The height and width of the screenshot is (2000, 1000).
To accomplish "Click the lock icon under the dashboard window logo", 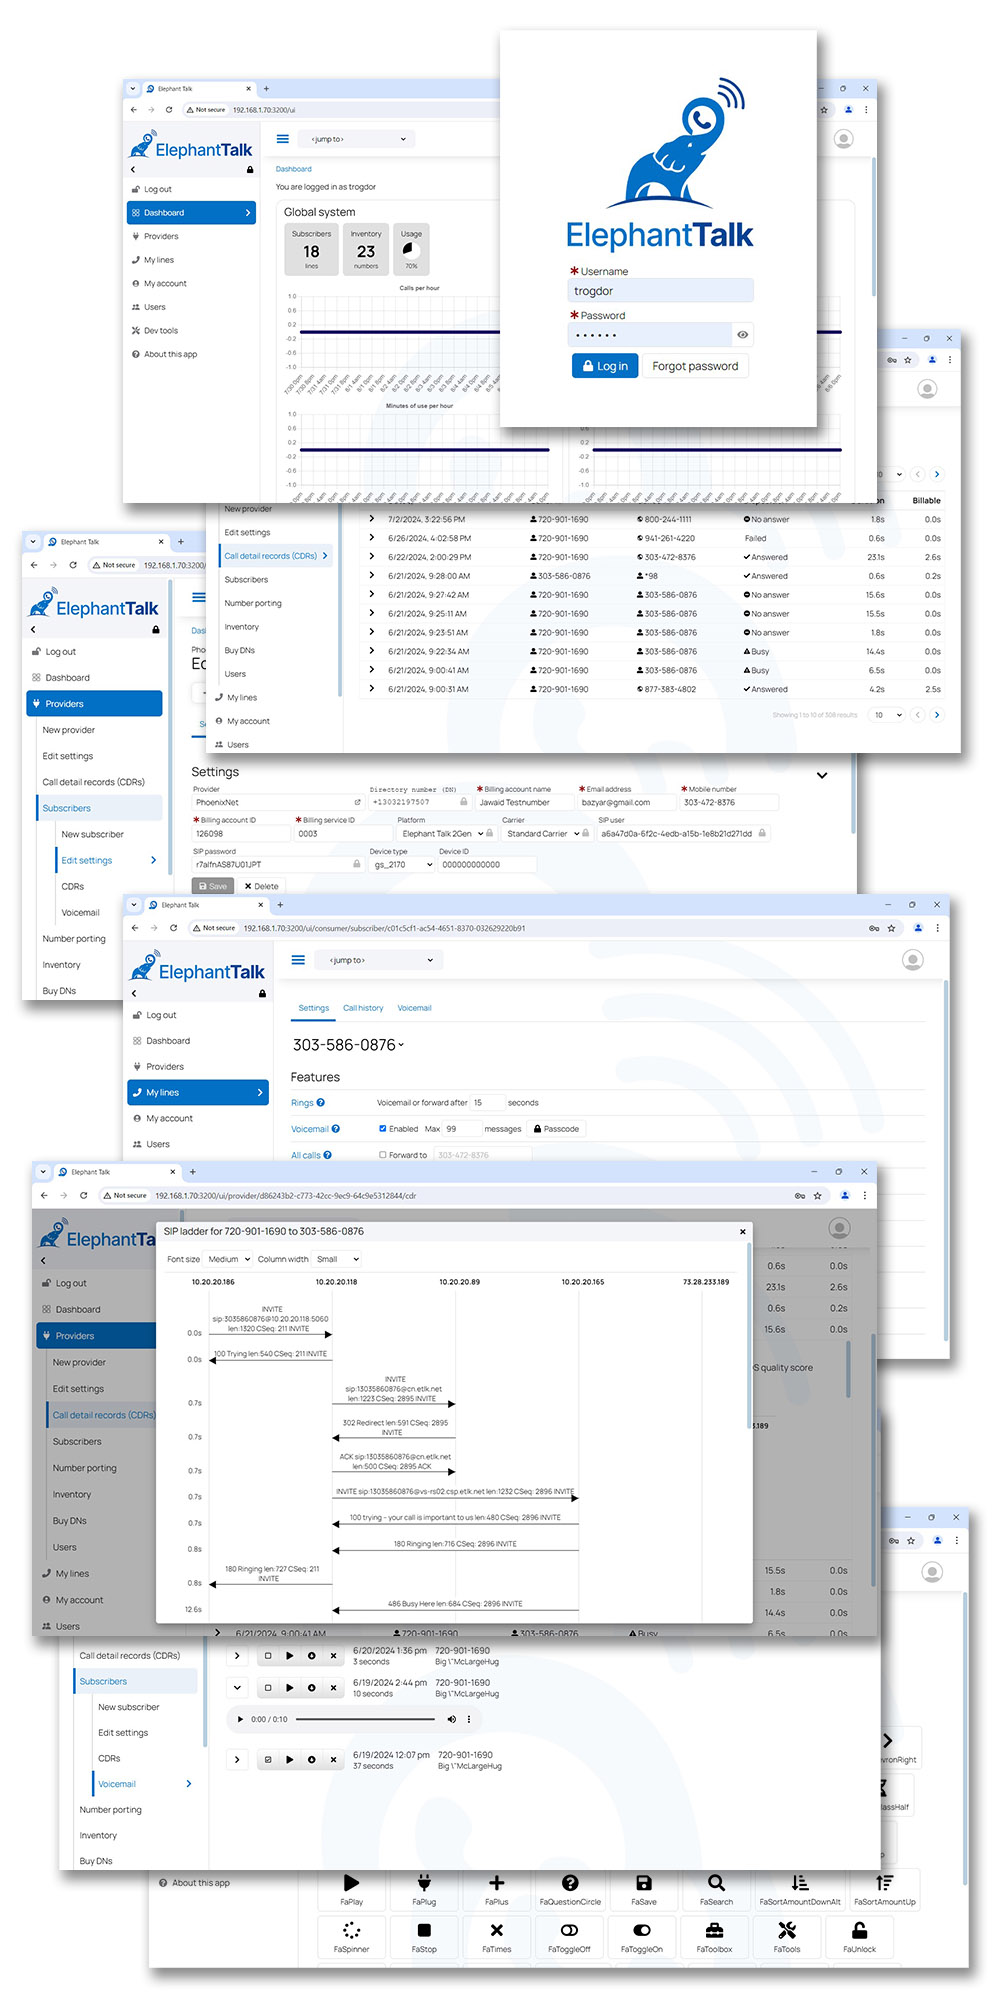I will (x=250, y=170).
